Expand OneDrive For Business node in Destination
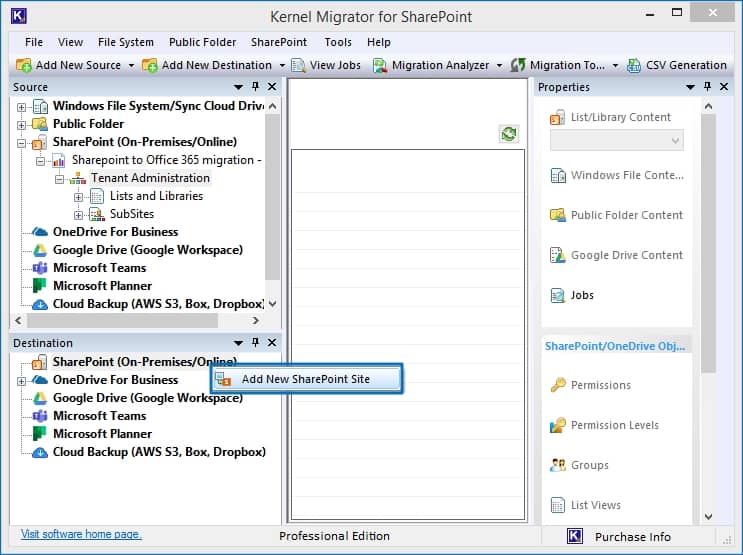Image resolution: width=743 pixels, height=555 pixels. tap(21, 381)
